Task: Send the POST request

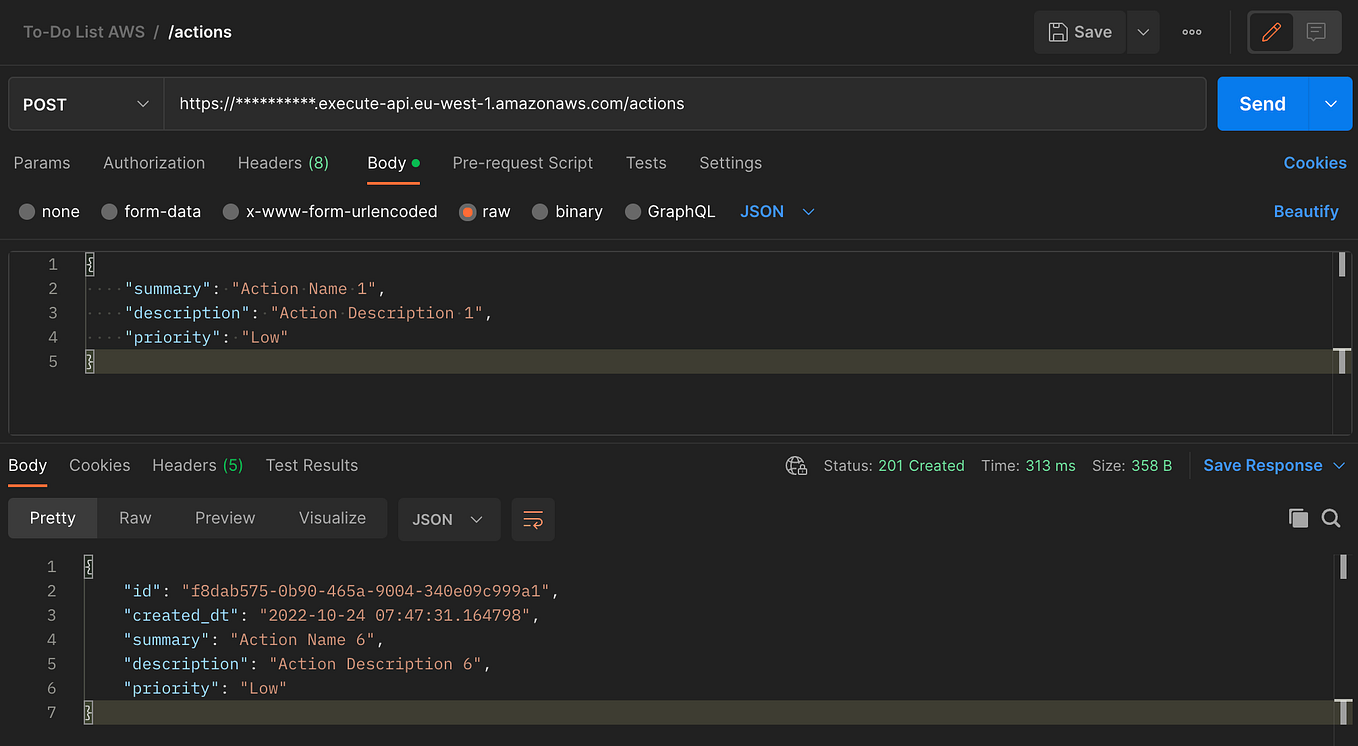Action: click(x=1261, y=103)
